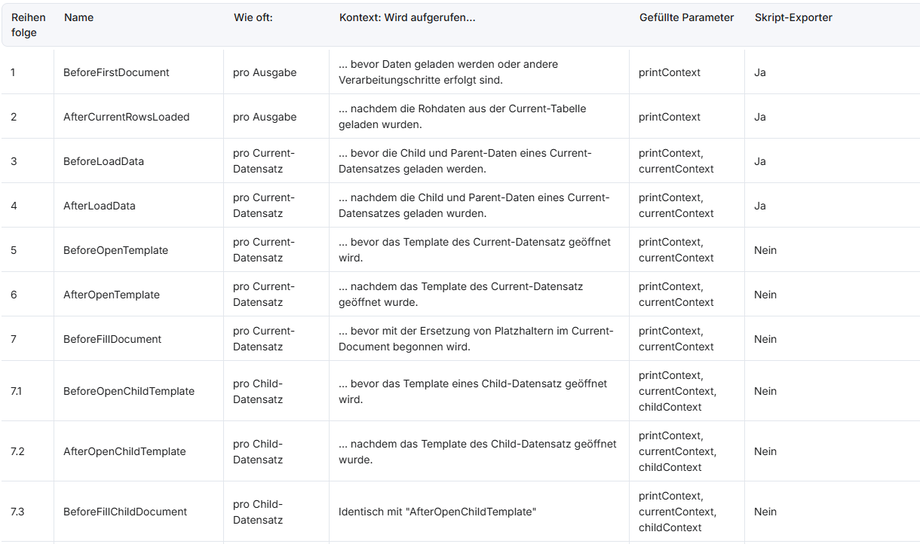This screenshot has width=920, height=544.
Task: Click the BeforeFillChildDocument entry
Action: point(125,512)
